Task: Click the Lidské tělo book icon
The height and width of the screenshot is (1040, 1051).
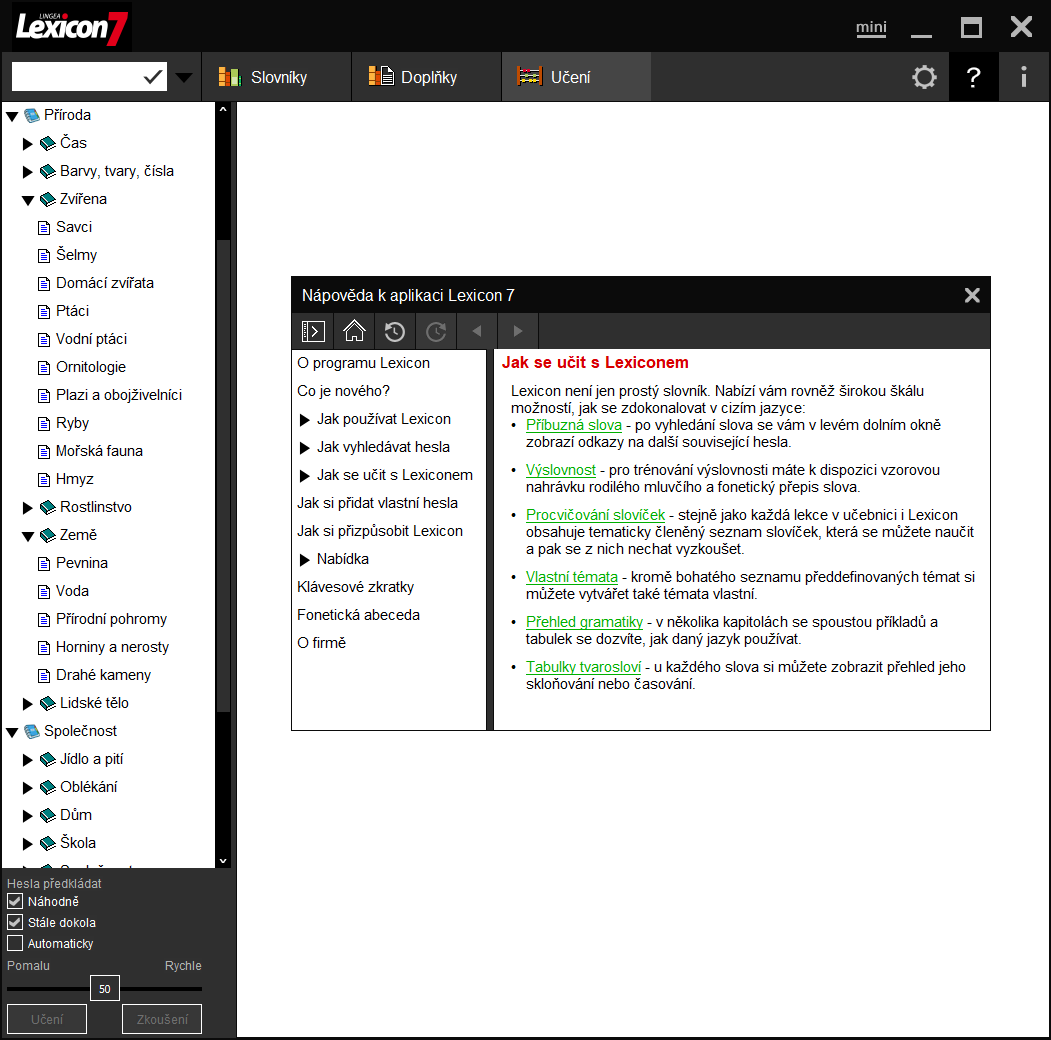Action: click(48, 704)
